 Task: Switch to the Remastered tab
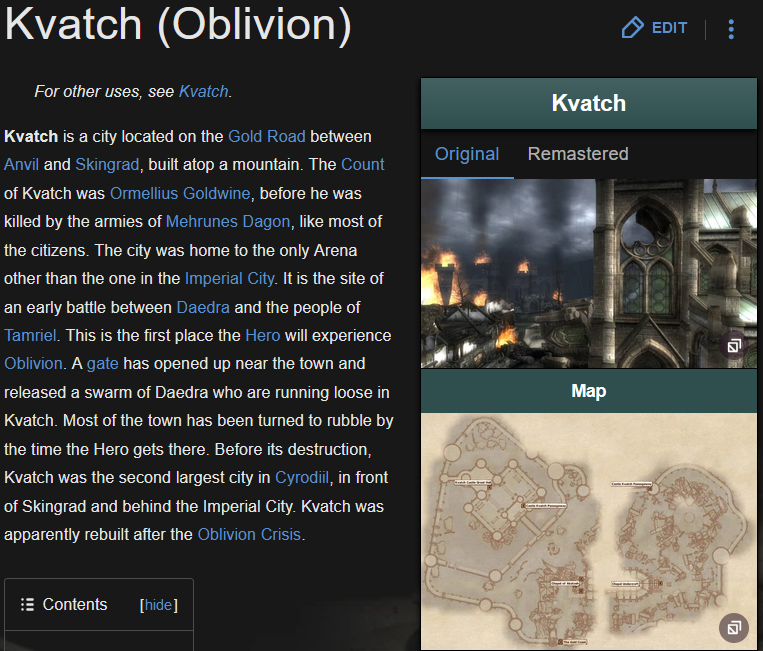[x=578, y=154]
